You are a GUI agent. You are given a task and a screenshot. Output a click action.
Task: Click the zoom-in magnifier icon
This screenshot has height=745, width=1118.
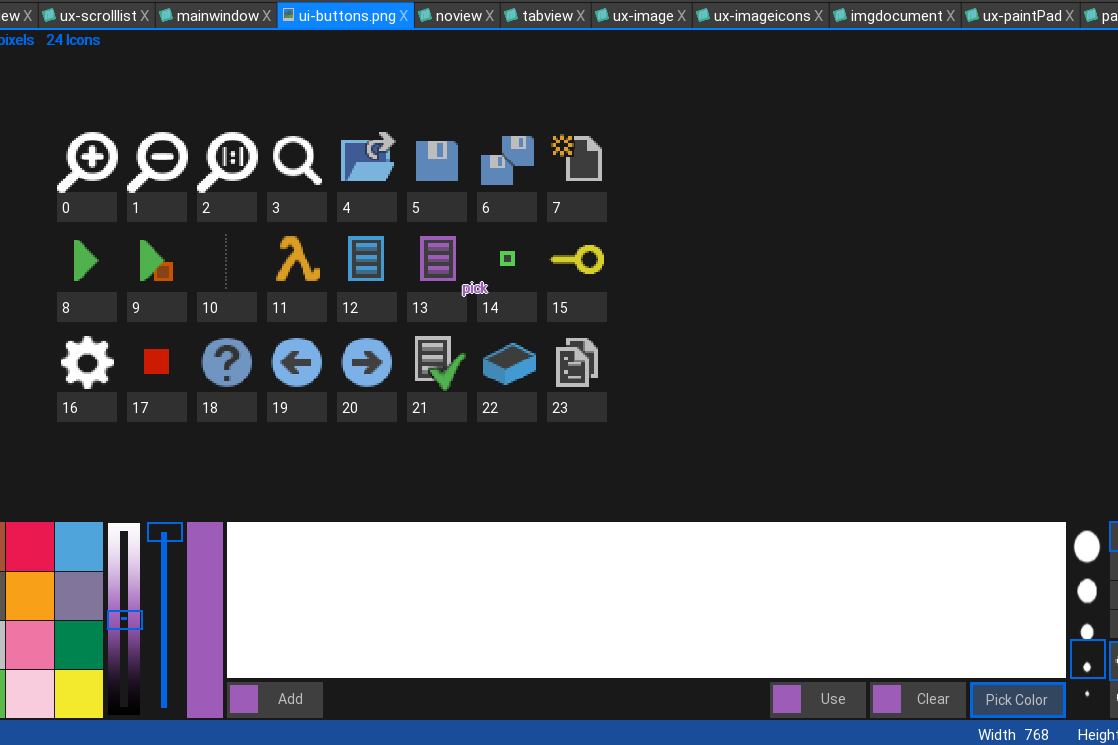click(x=88, y=162)
